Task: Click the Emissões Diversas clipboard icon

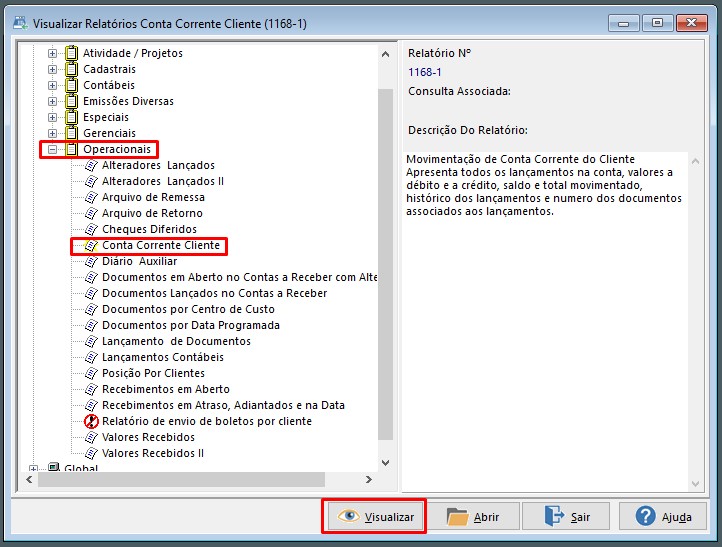Action: pyautogui.click(x=71, y=101)
